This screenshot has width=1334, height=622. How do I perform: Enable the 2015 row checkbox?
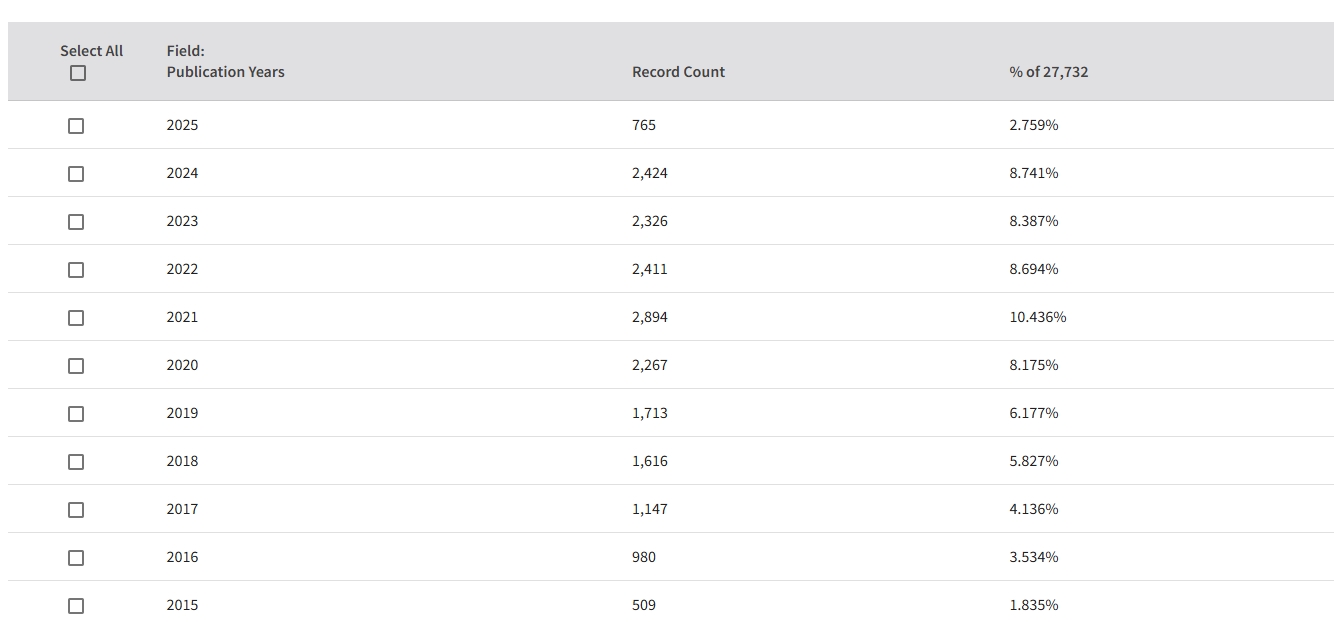(76, 606)
